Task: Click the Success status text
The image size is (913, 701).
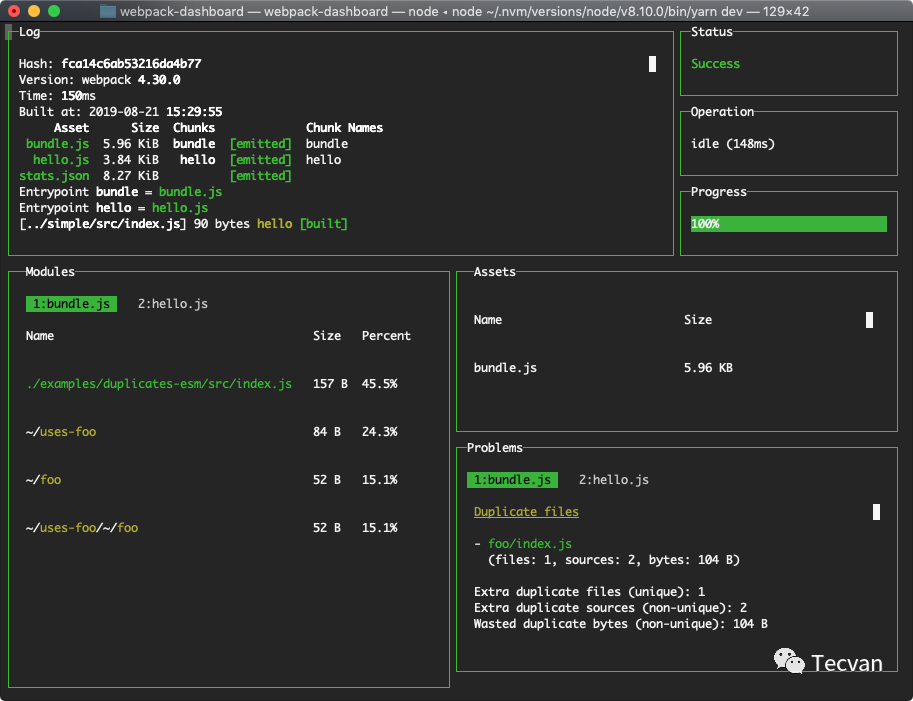Action: click(716, 64)
